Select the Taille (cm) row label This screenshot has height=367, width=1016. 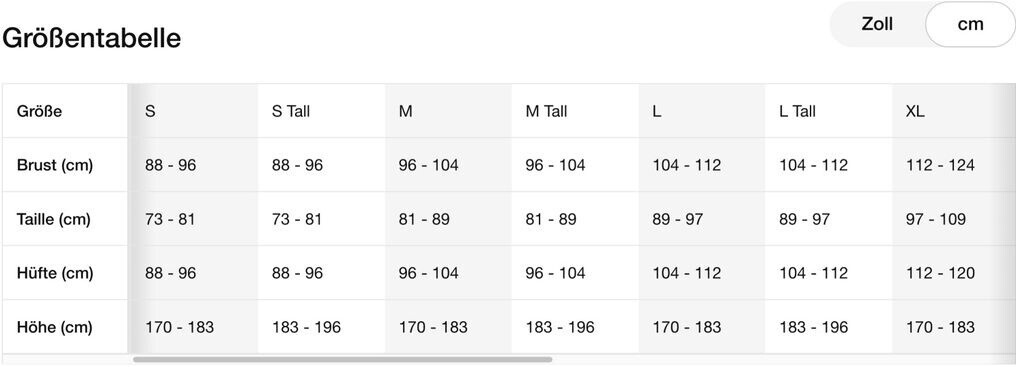pos(54,219)
